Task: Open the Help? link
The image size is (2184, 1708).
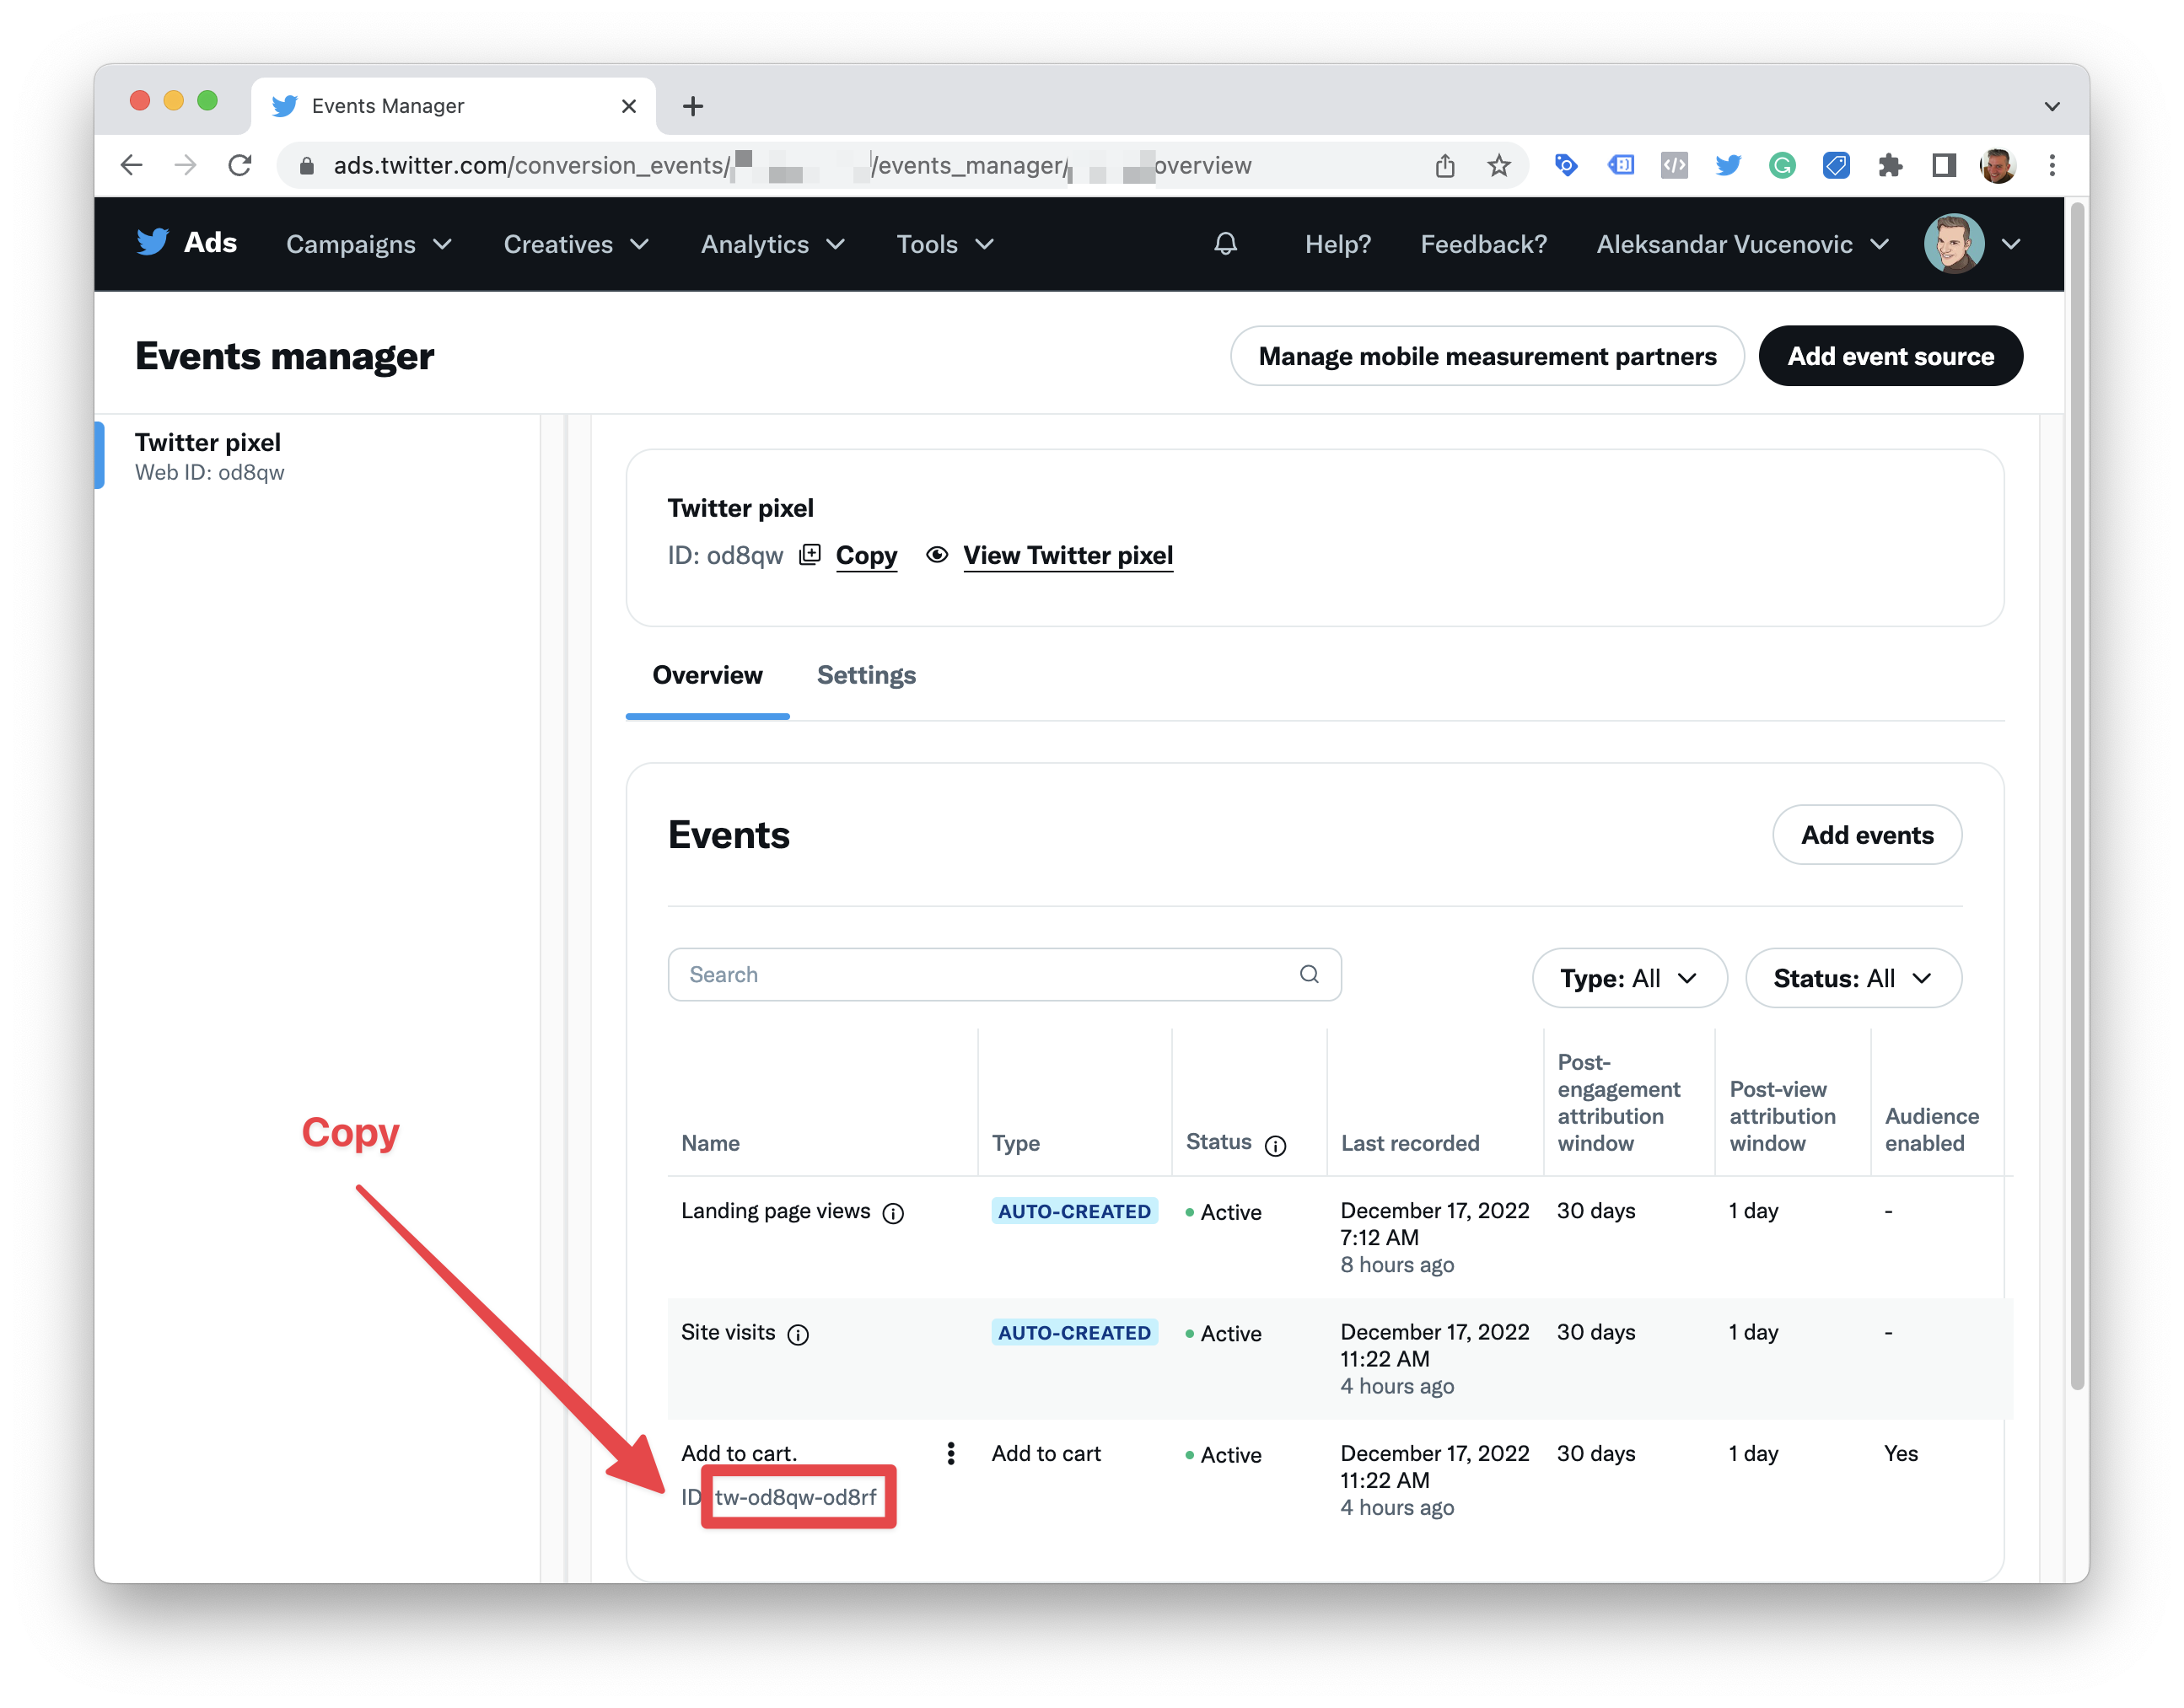Action: pyautogui.click(x=1337, y=244)
